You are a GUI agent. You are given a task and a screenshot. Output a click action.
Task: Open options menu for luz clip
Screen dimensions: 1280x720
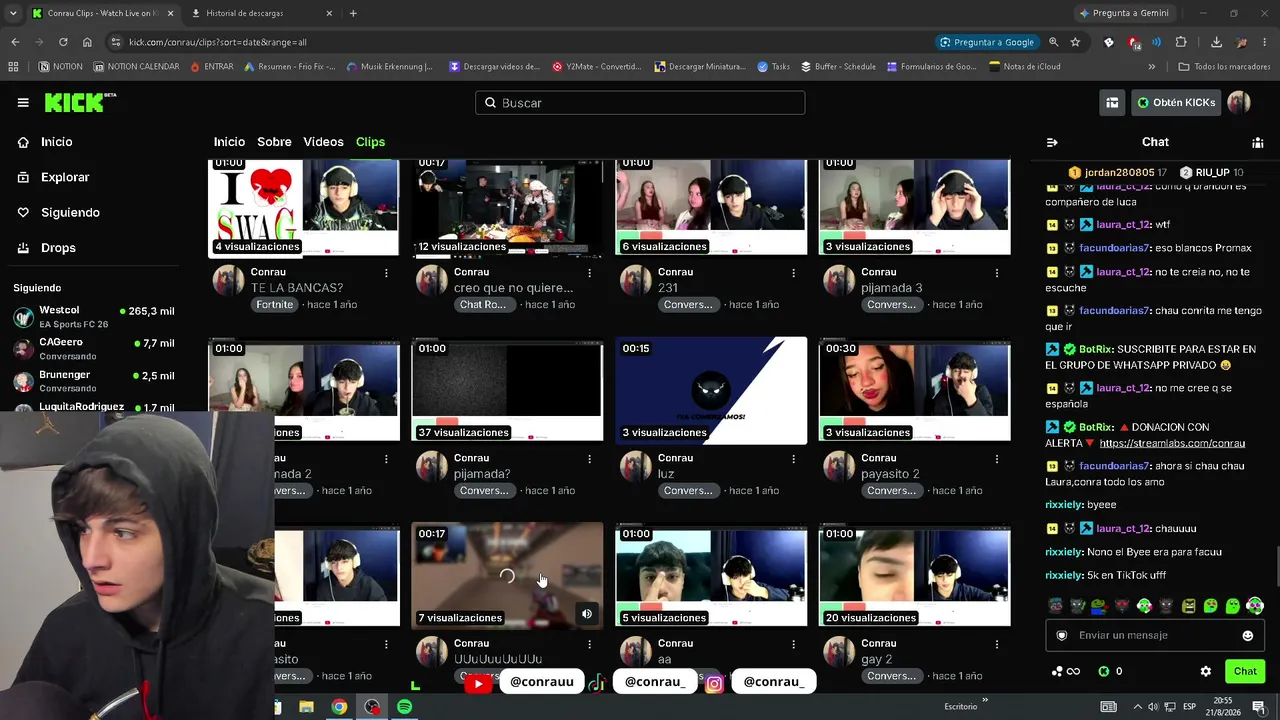(793, 458)
